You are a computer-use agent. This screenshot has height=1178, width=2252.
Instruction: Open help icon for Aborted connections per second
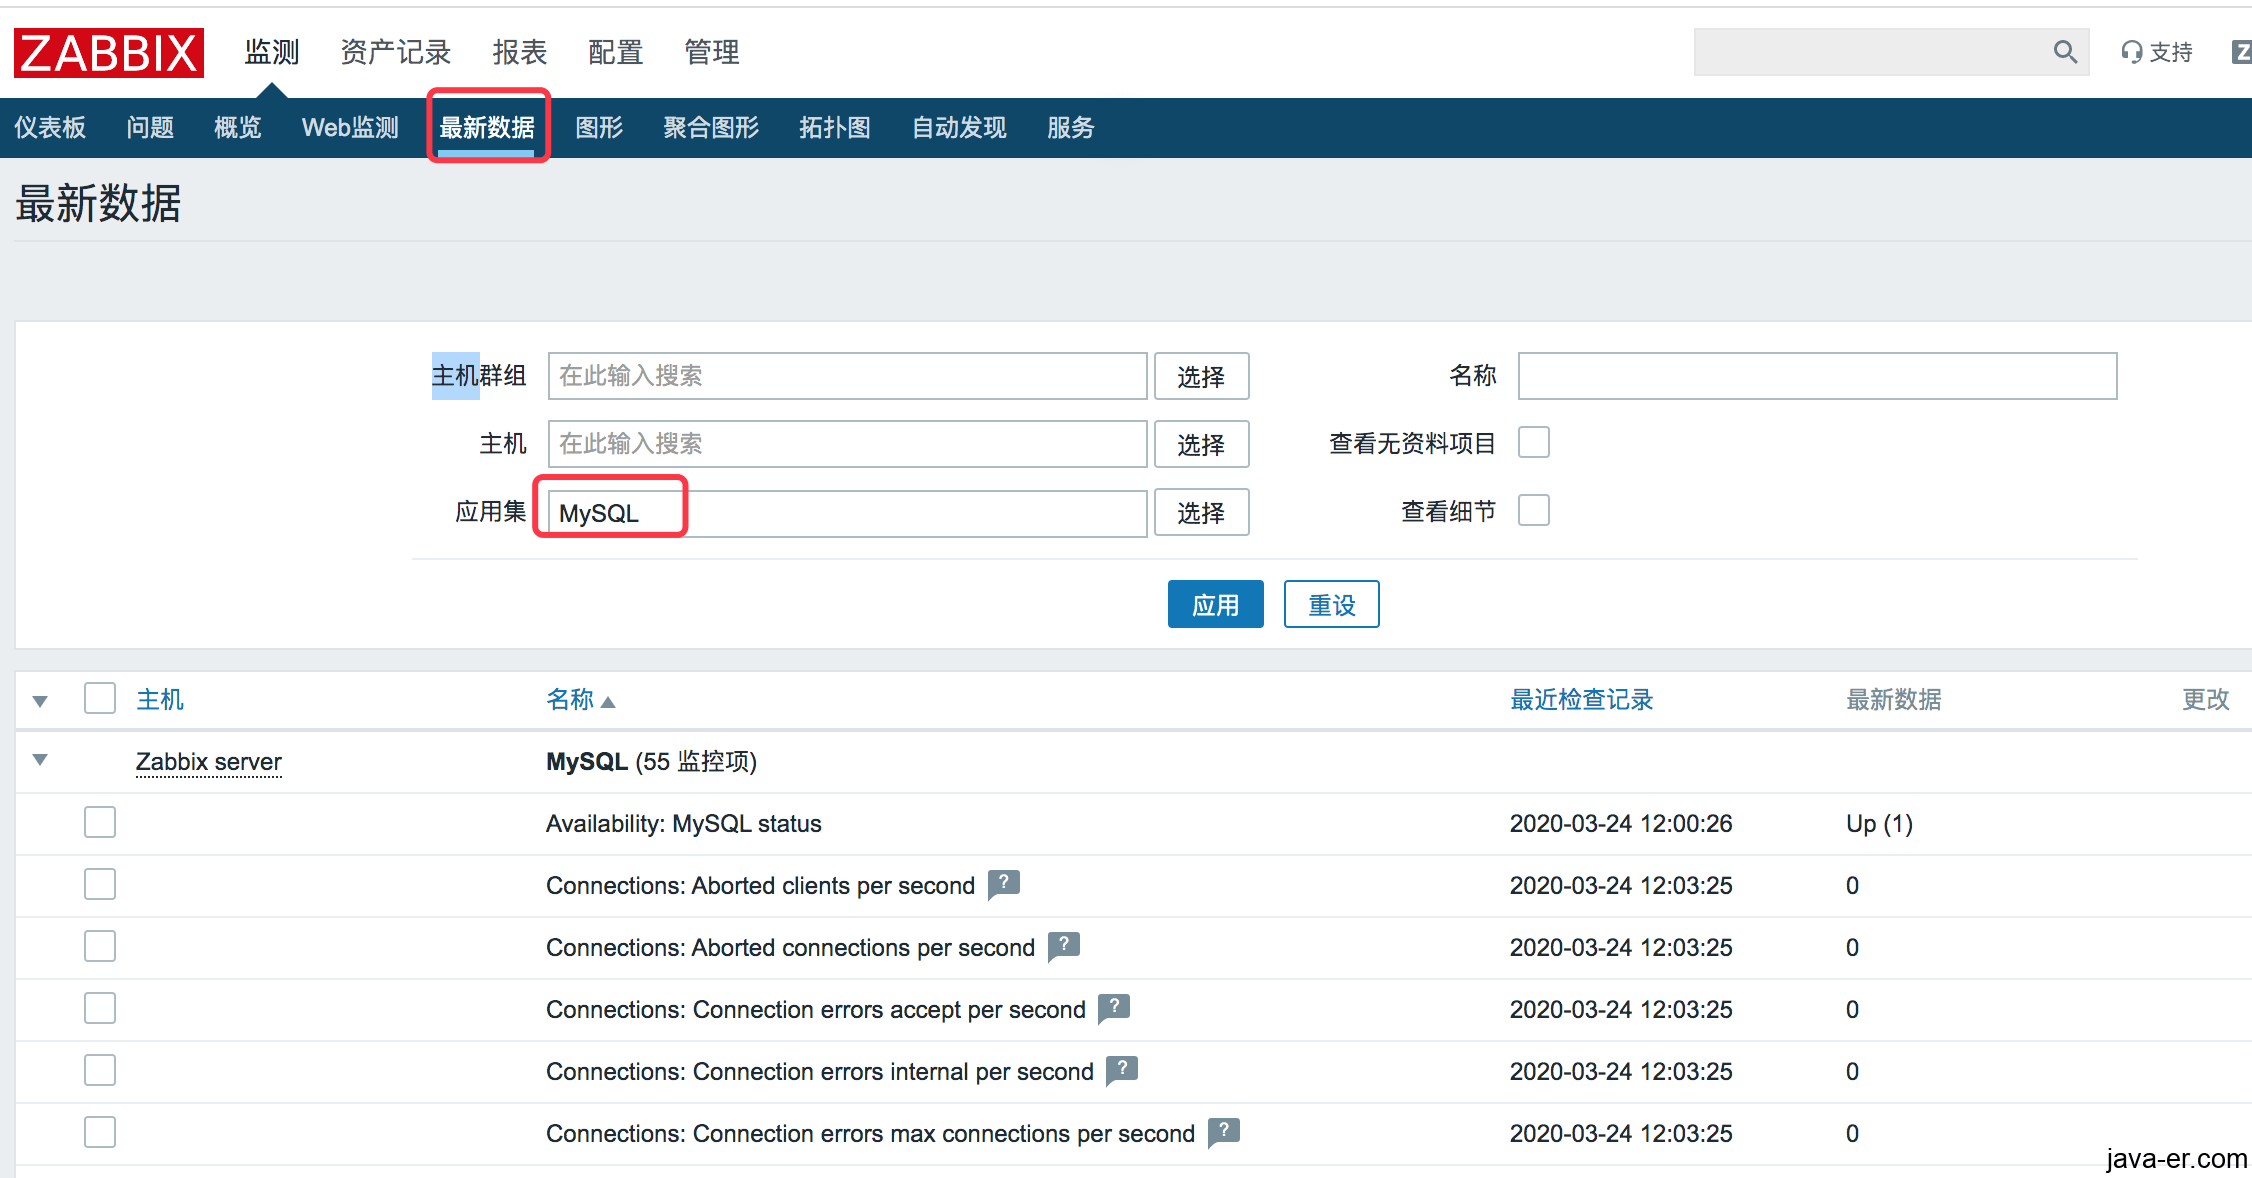coord(1064,945)
